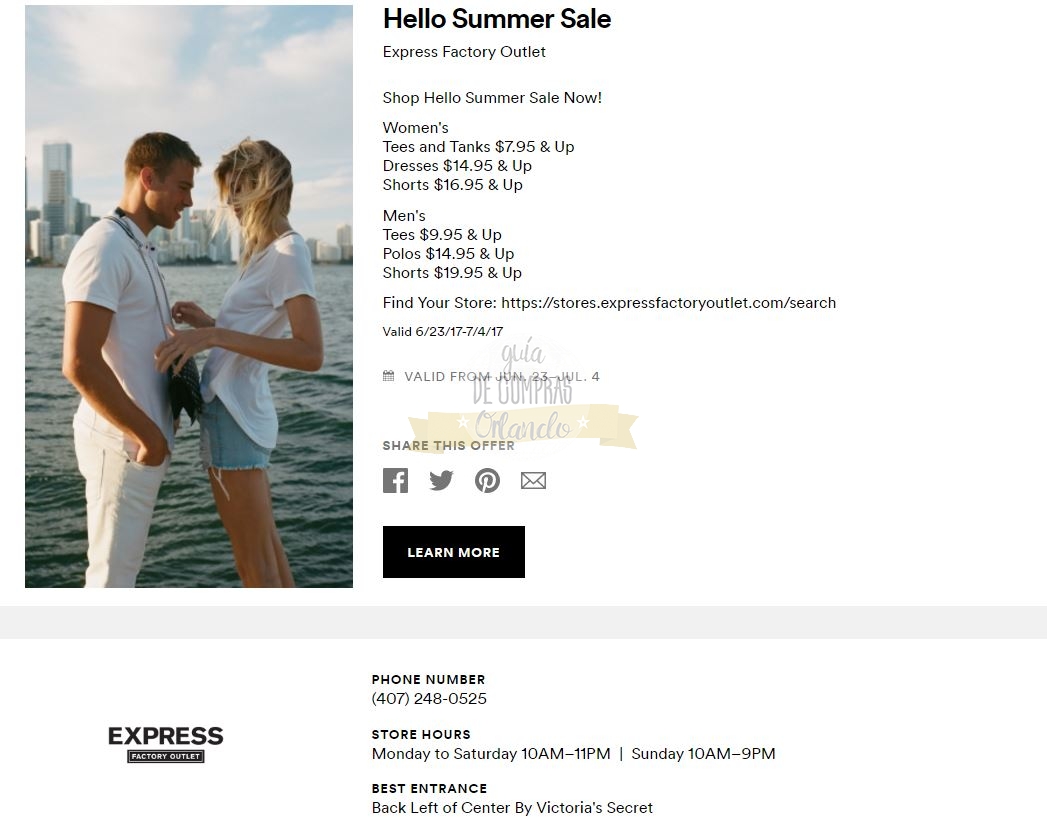Open the couple by the water promo photo
The height and width of the screenshot is (822, 1047).
tap(189, 296)
